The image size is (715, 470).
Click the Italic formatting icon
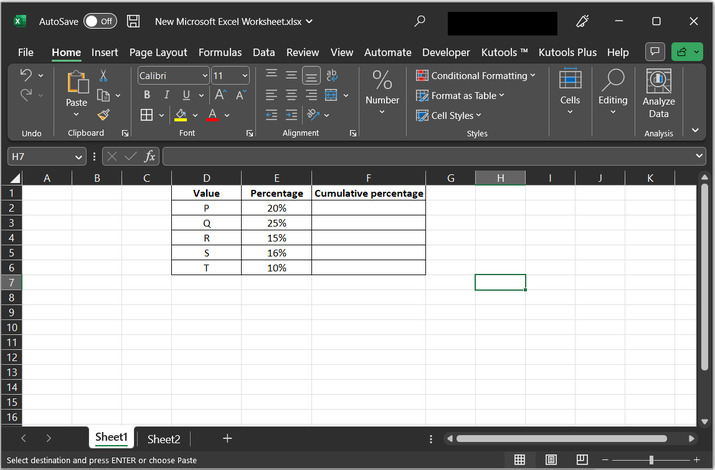166,95
